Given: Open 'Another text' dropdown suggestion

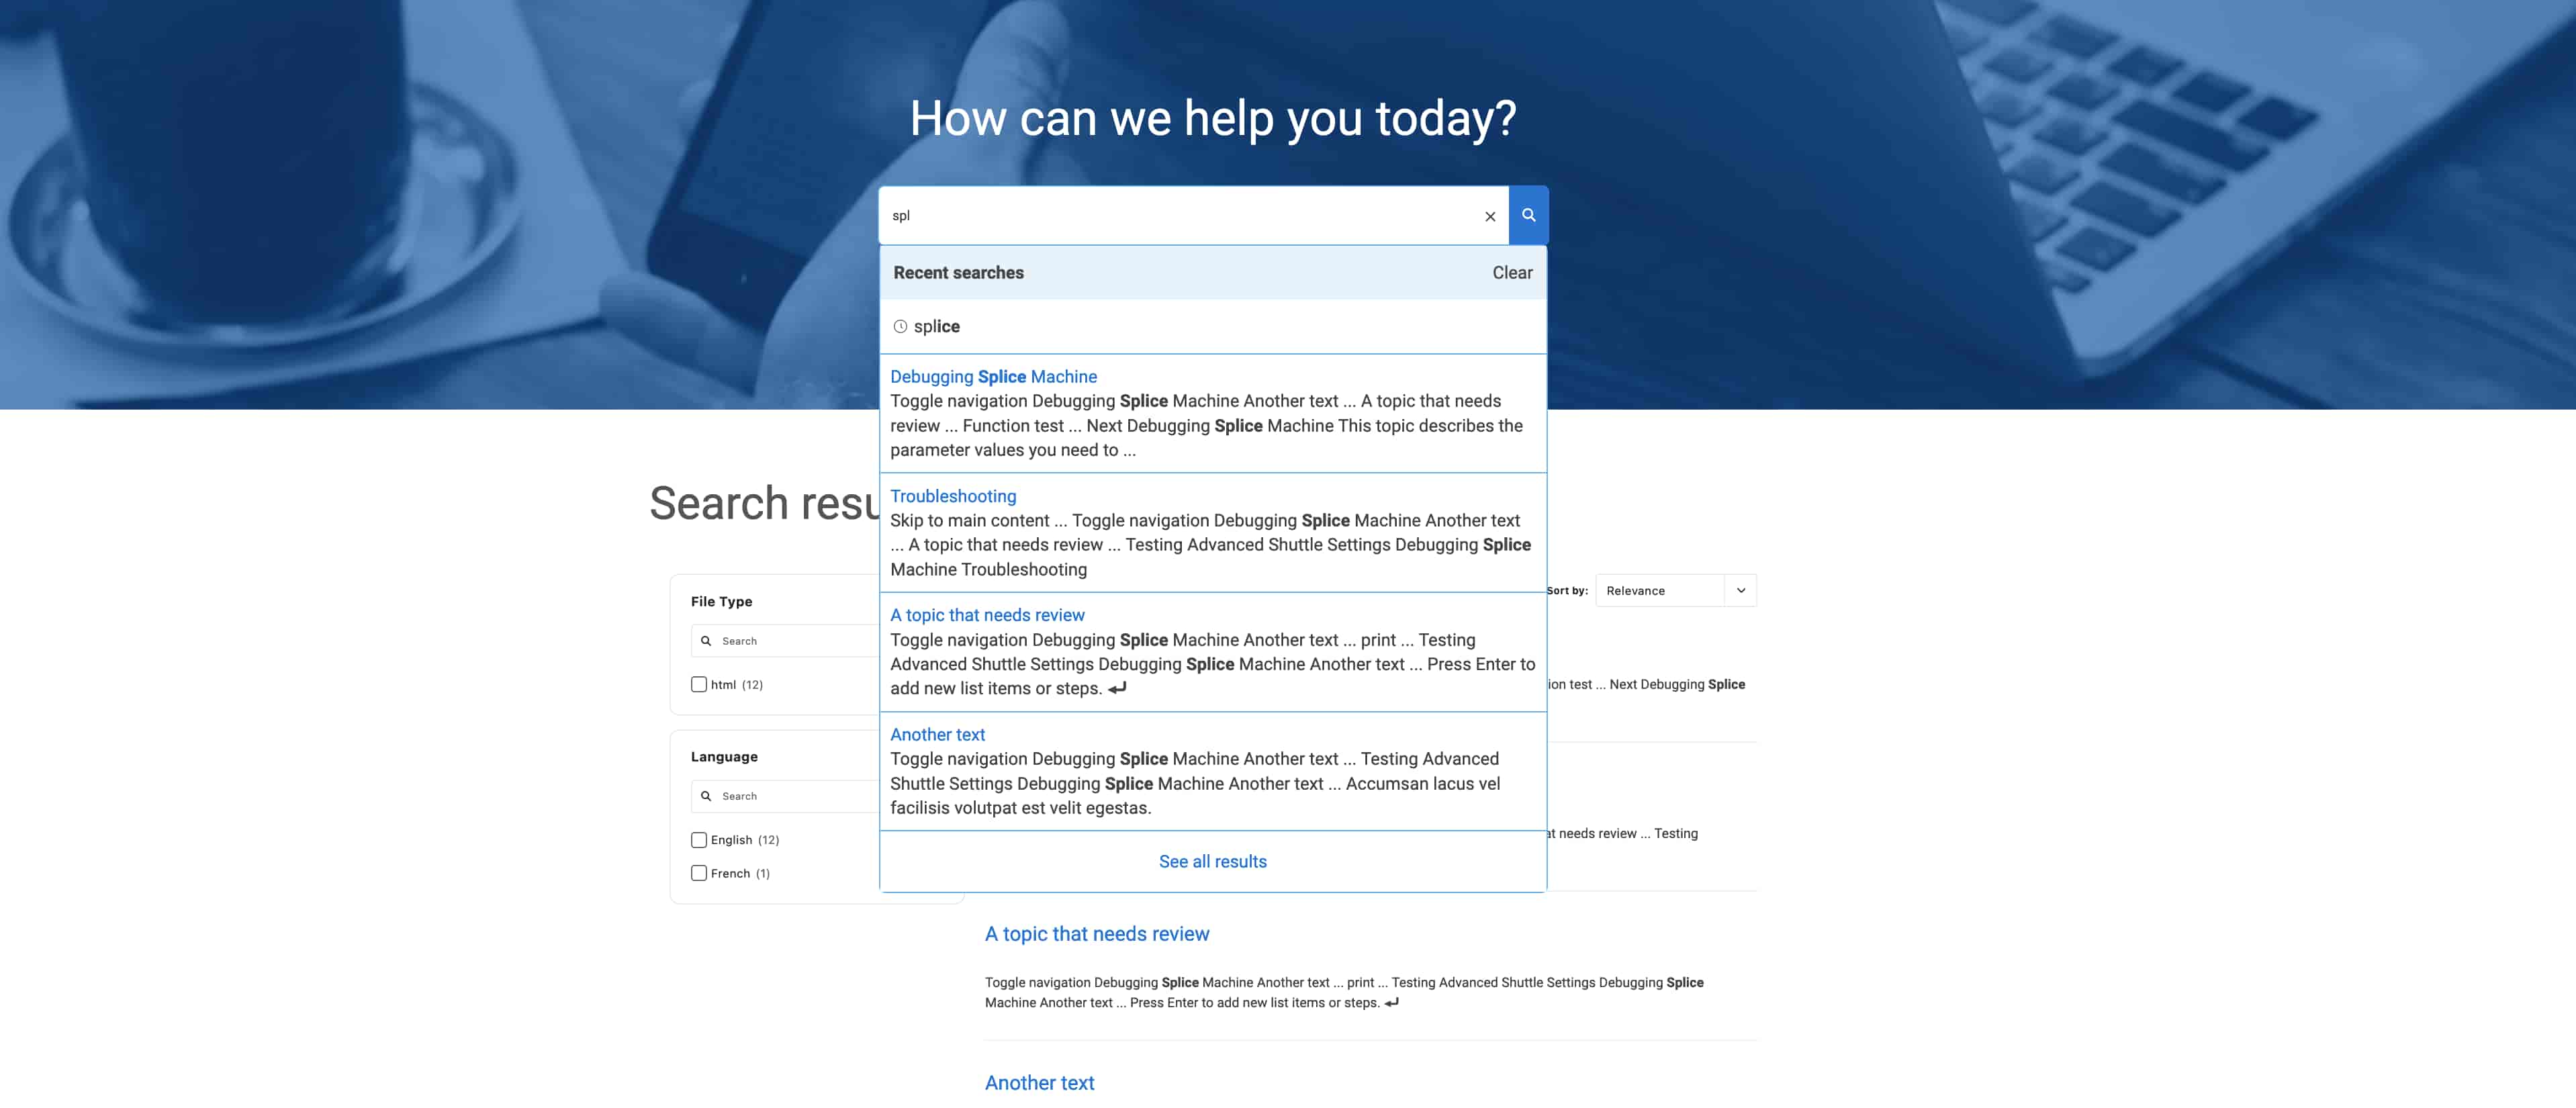Looking at the screenshot, I should point(937,734).
